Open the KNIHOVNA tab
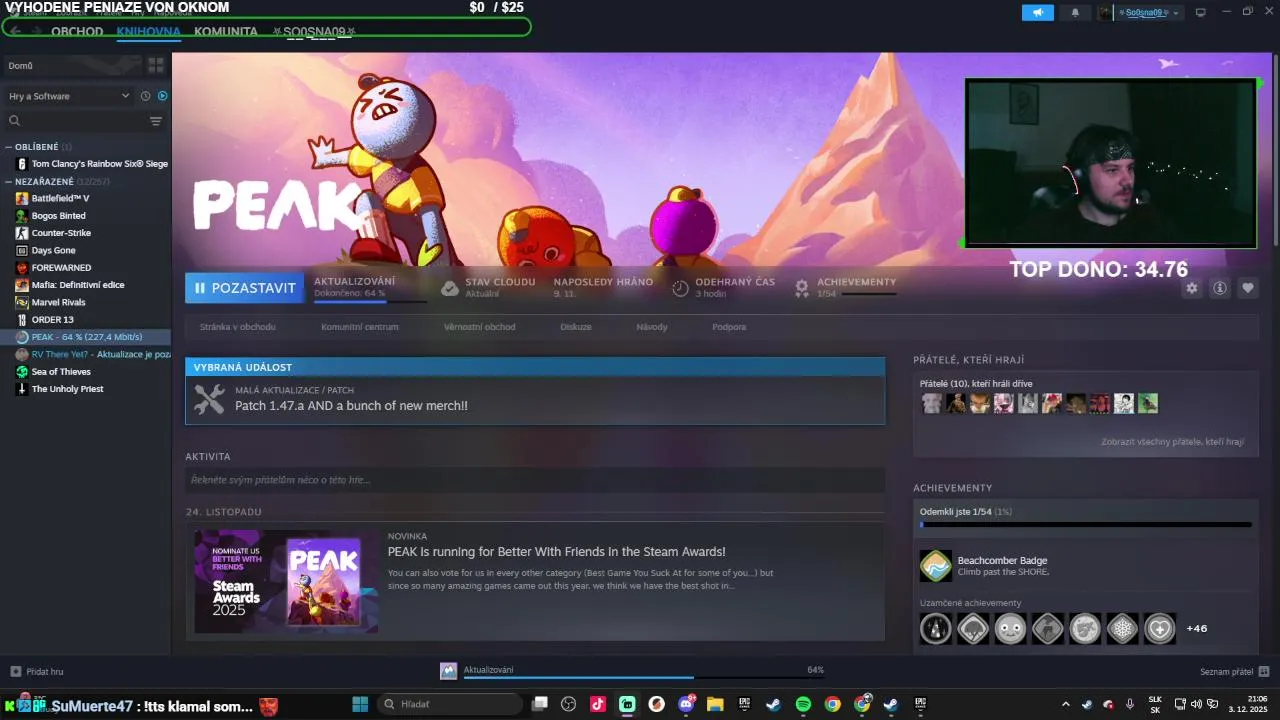Image resolution: width=1280 pixels, height=720 pixels. click(x=148, y=31)
